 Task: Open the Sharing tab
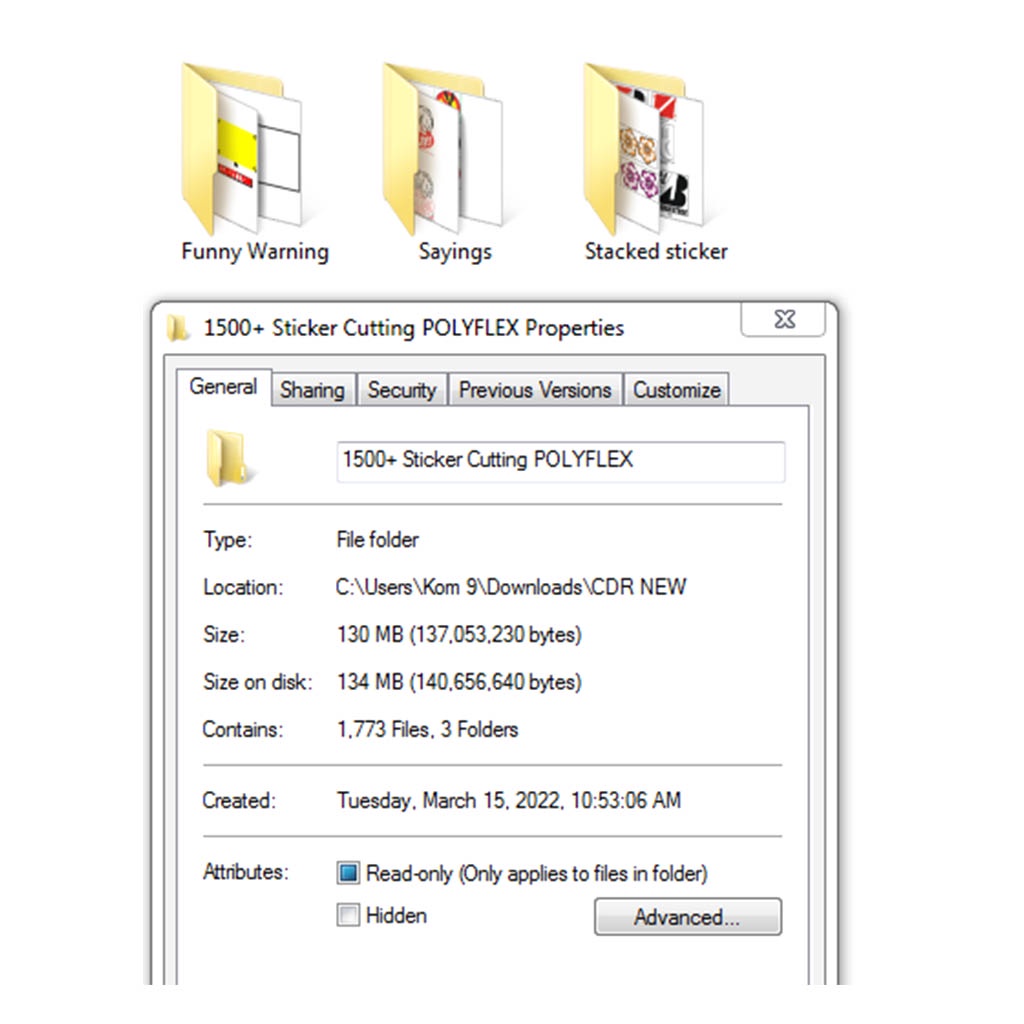point(313,390)
